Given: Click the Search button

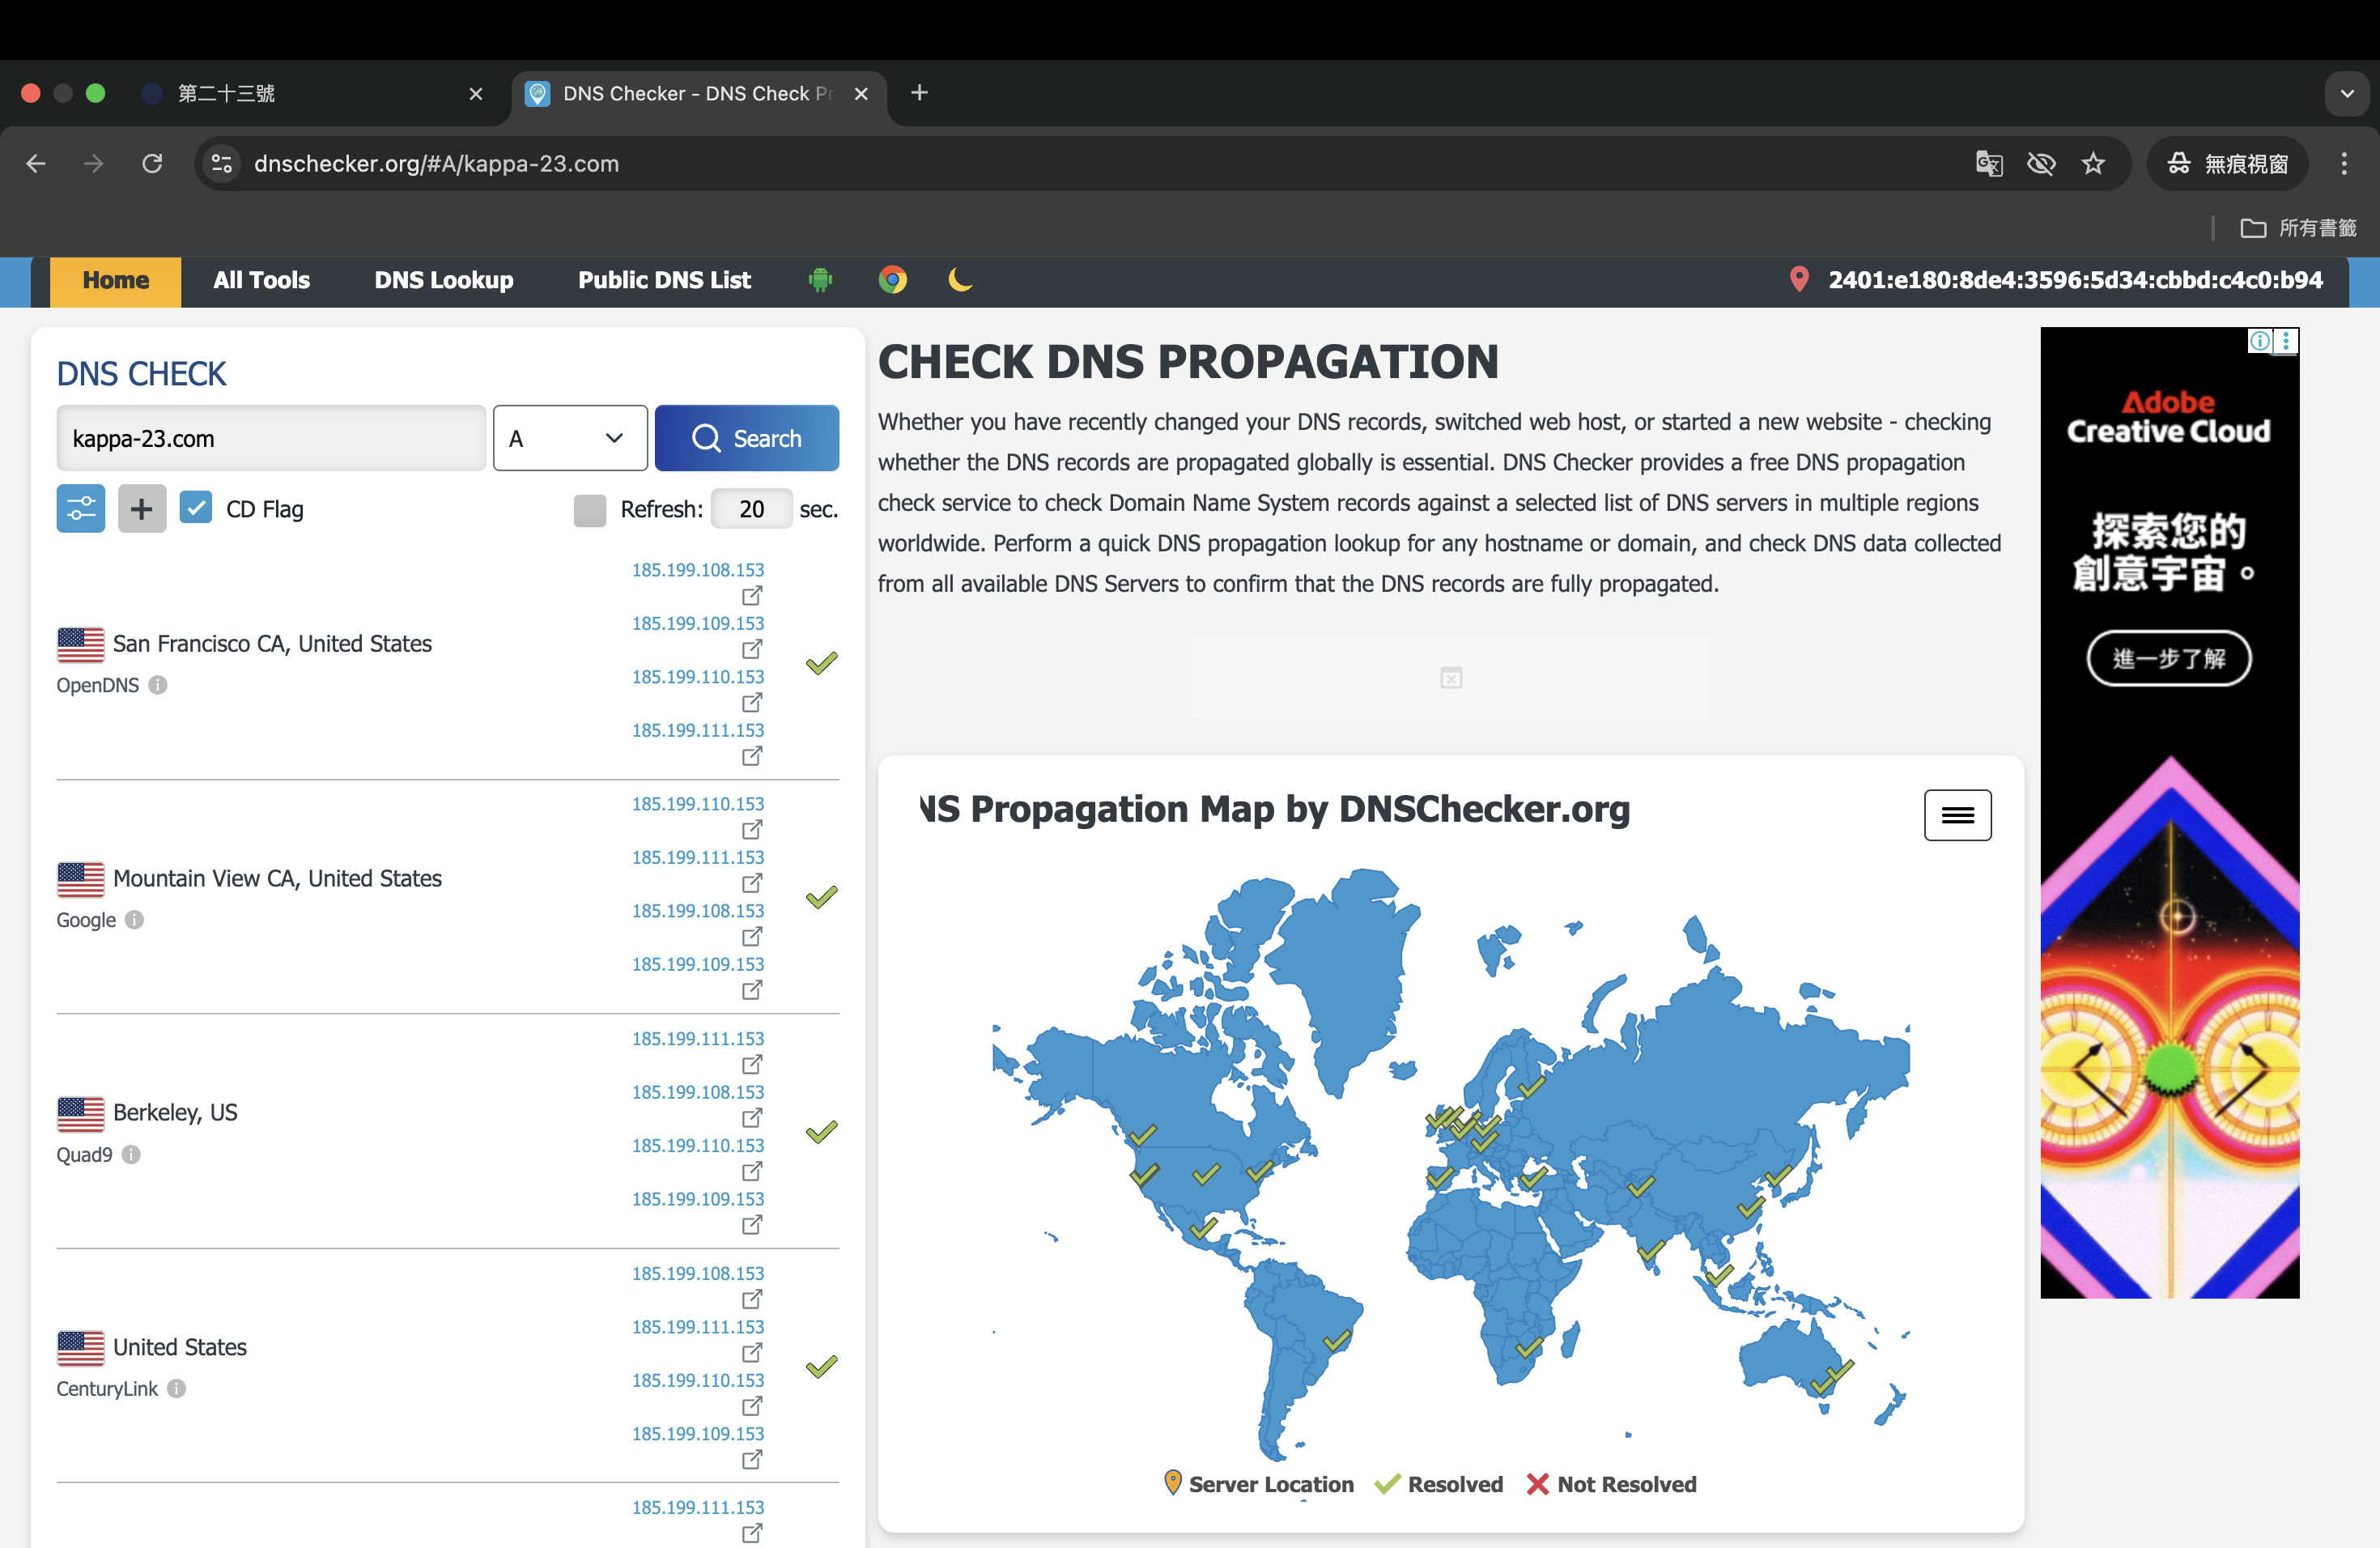Looking at the screenshot, I should click(x=746, y=438).
